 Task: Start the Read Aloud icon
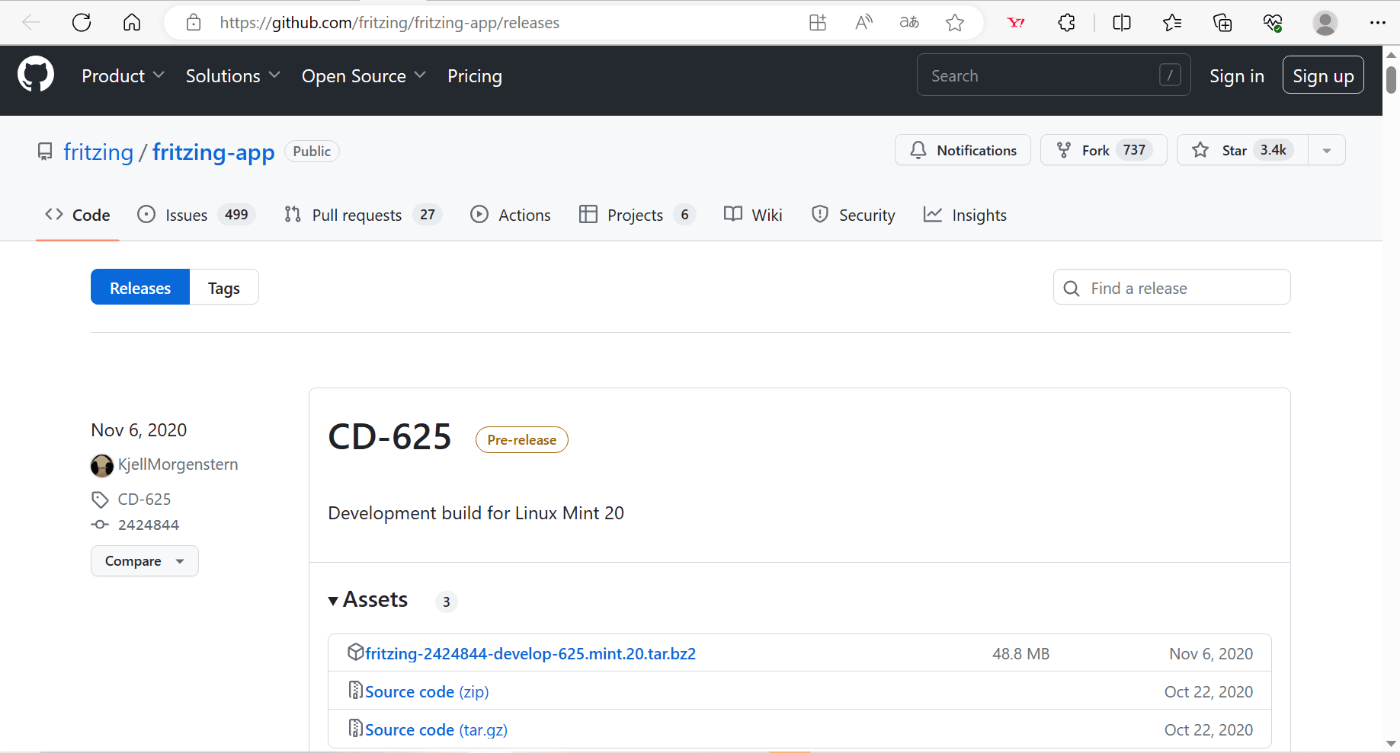[x=864, y=22]
